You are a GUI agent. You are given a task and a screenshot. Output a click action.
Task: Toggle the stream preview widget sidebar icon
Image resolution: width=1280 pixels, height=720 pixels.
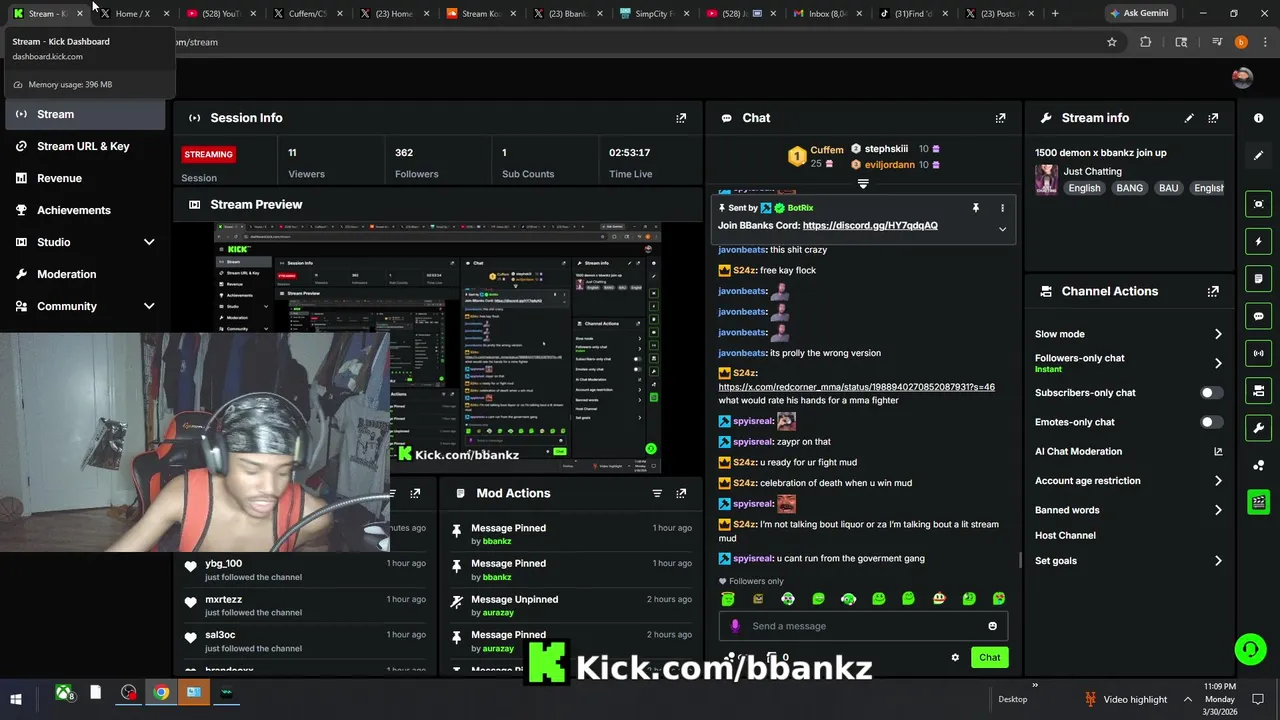coord(1258,204)
